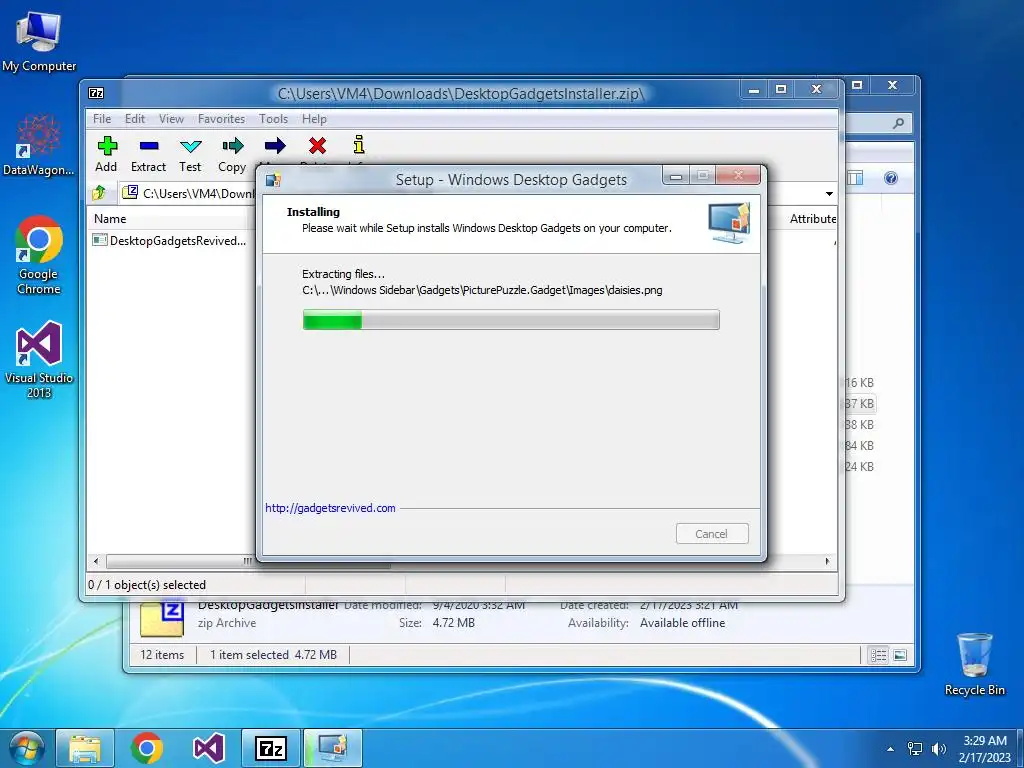
Task: Click the installation progress bar
Action: click(x=511, y=320)
